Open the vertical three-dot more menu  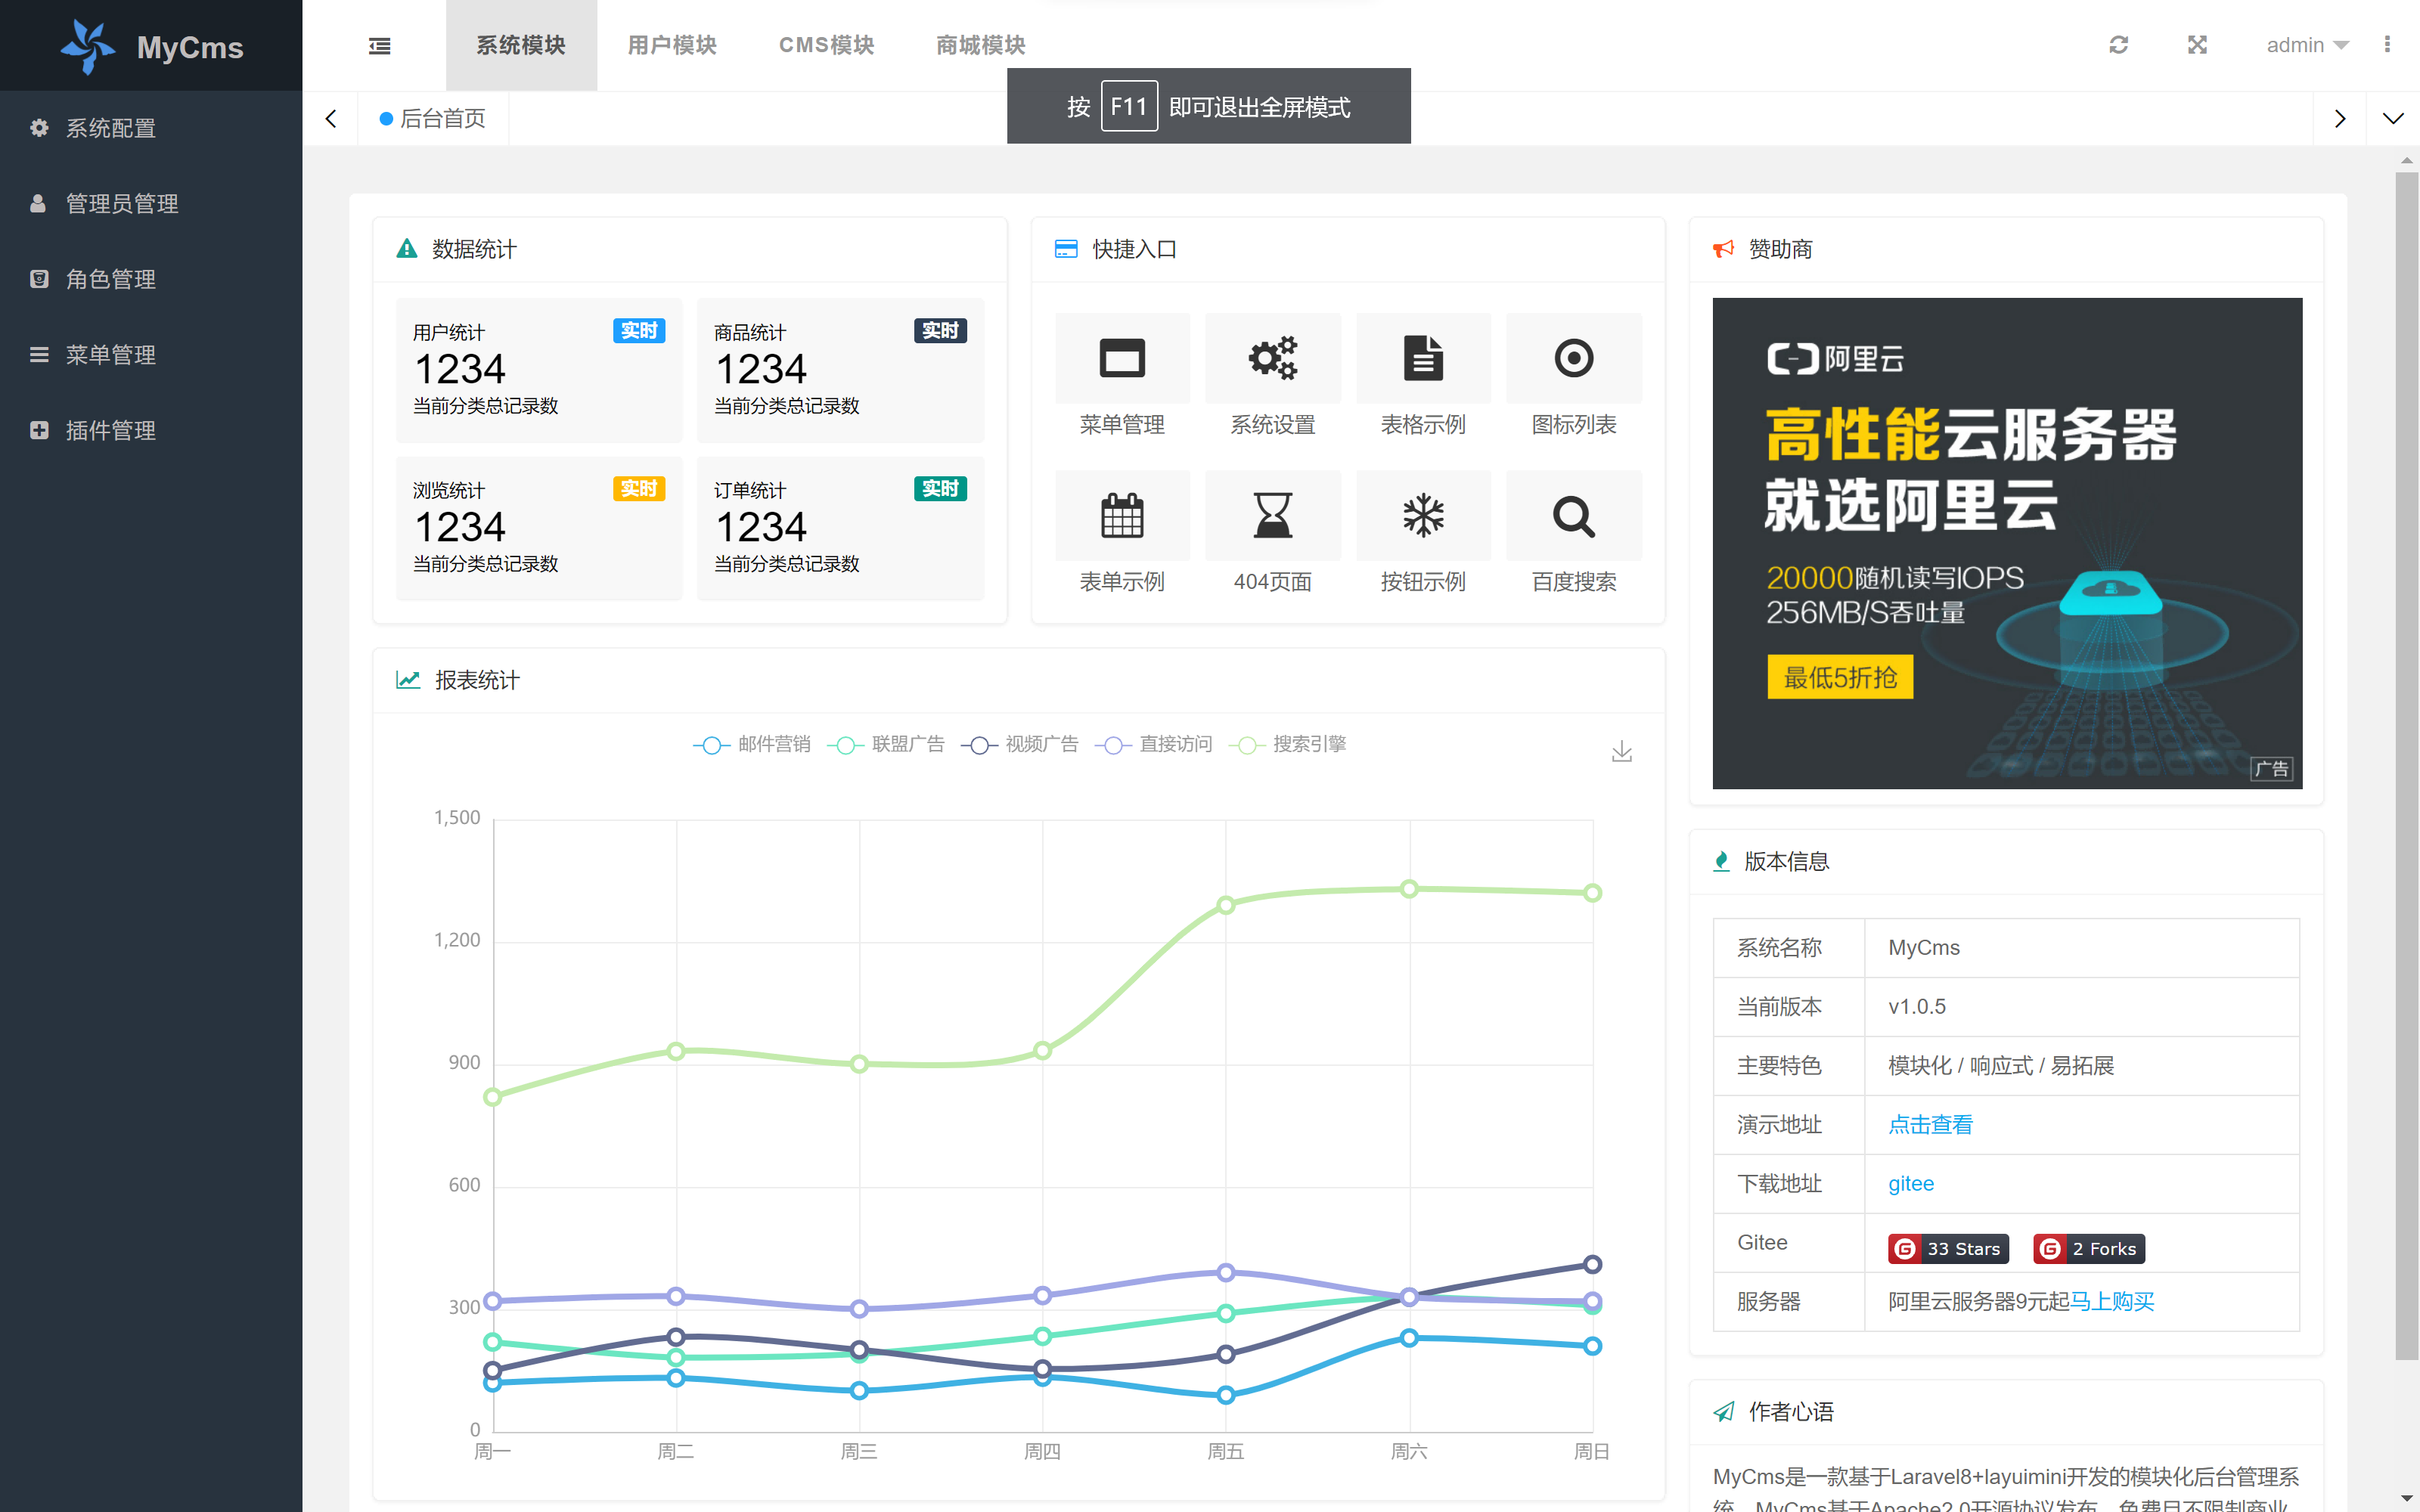[x=2387, y=45]
